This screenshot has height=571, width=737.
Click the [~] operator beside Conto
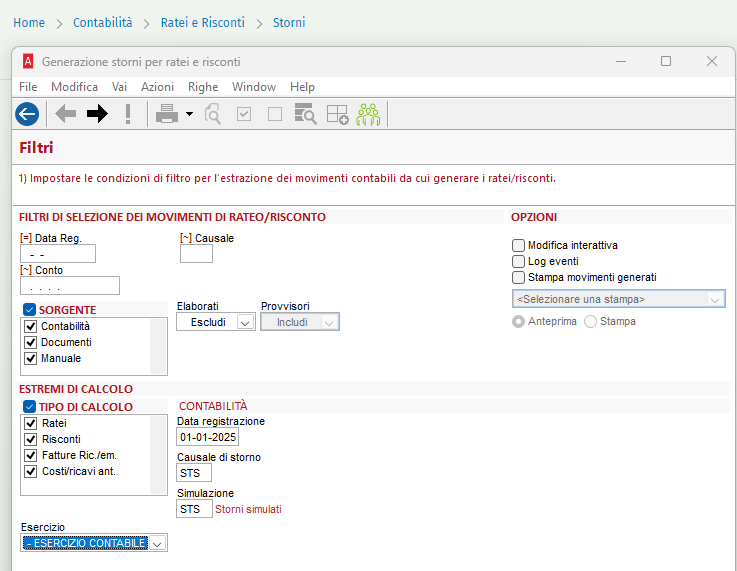(25, 270)
